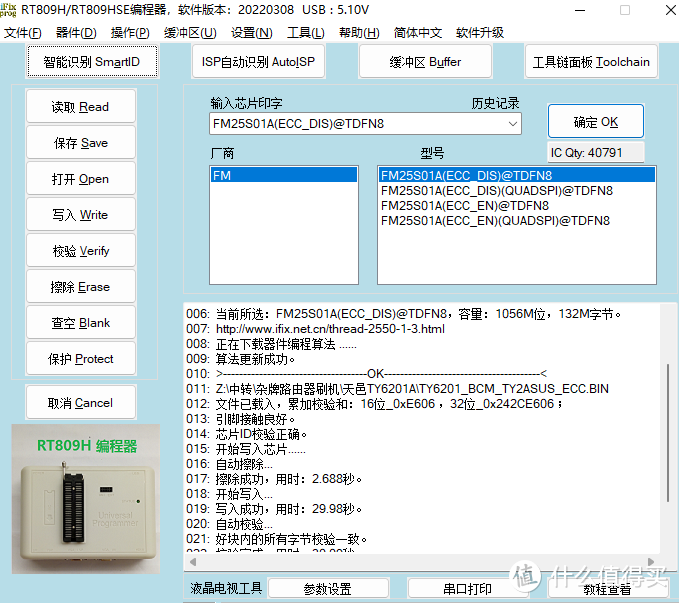Open the 器件(D) menu
Screen dimensions: 679x603
click(76, 33)
